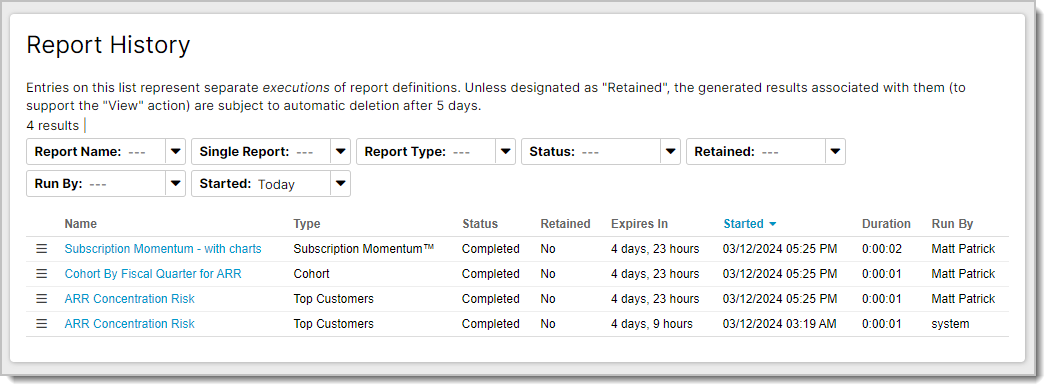1051x391 pixels.
Task: Click the Run By column header
Action: click(952, 224)
